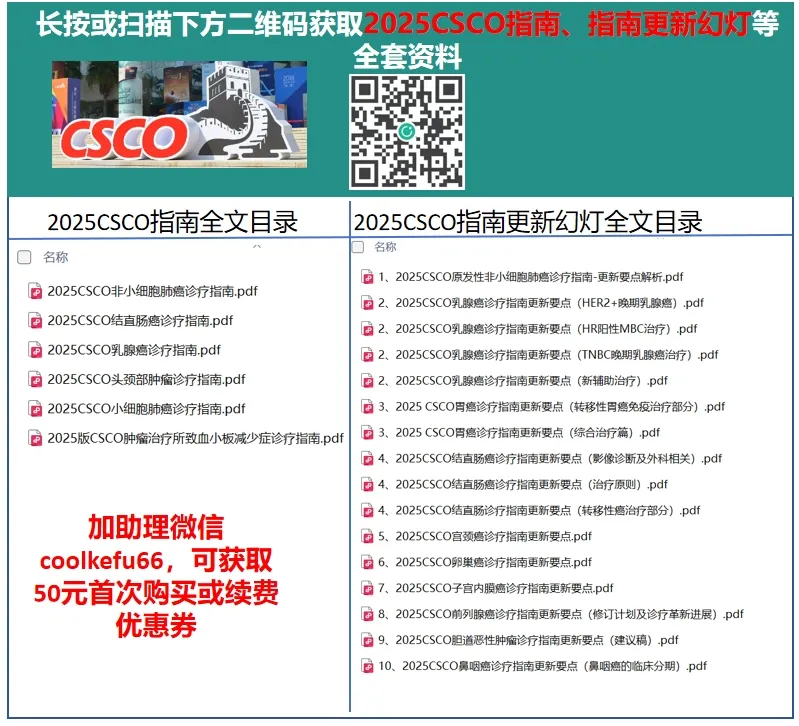The image size is (799, 726).
Task: Select text 胃癌诊疗指南更新要点（综合治疗篇）
Action: coord(519,433)
